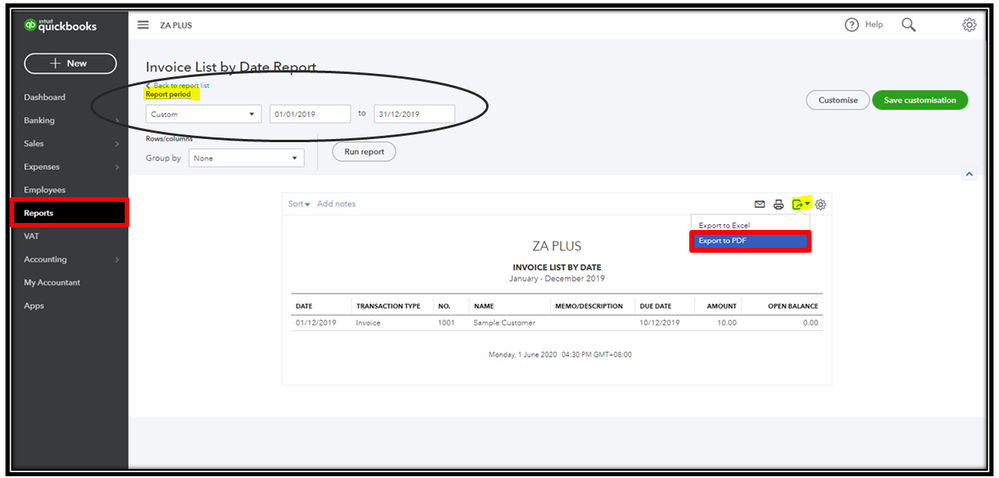This screenshot has height=478, width=999.
Task: Open the Group by None dropdown
Action: (247, 158)
